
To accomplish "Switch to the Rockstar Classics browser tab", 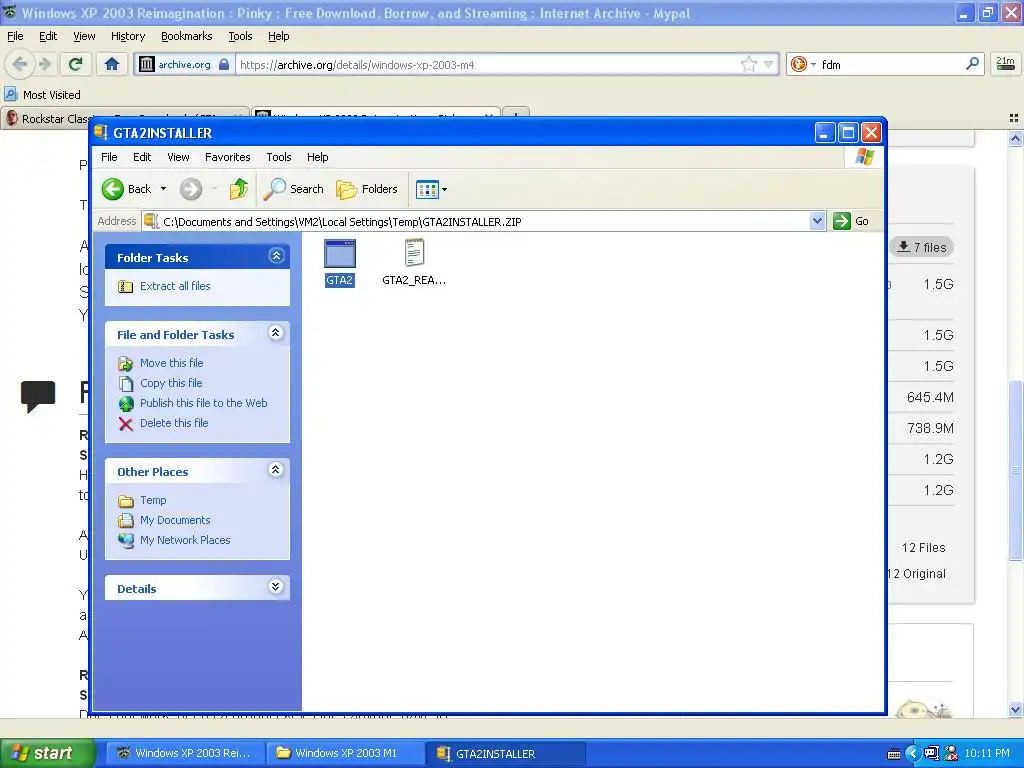I will 49,119.
